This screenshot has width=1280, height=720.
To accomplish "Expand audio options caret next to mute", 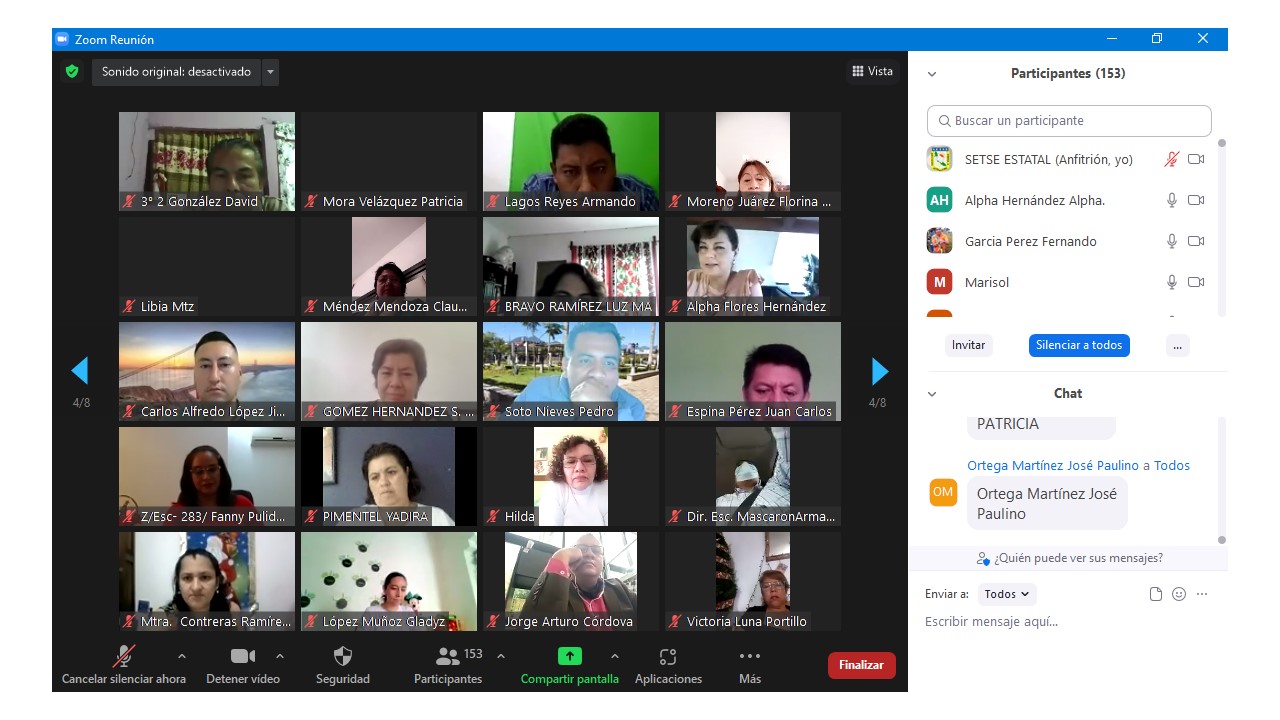I will 181,656.
